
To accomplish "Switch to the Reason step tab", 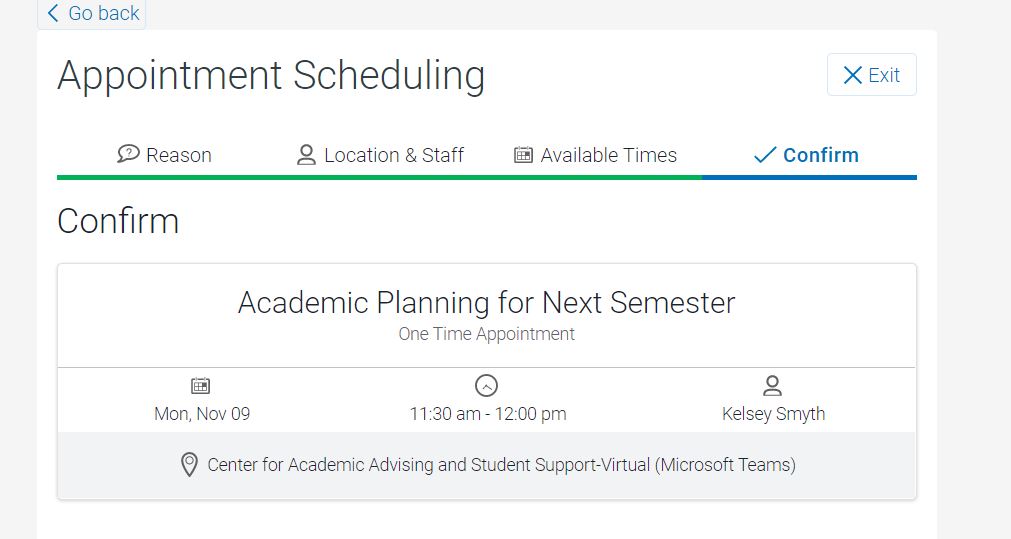I will pos(164,155).
